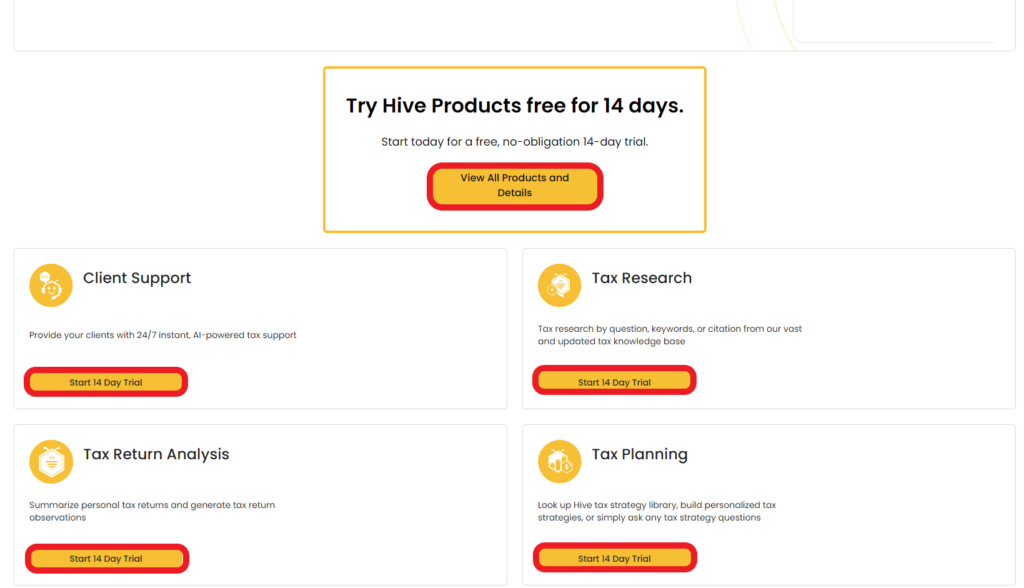
Task: Click the "Try Hive Products free" headline
Action: (514, 106)
